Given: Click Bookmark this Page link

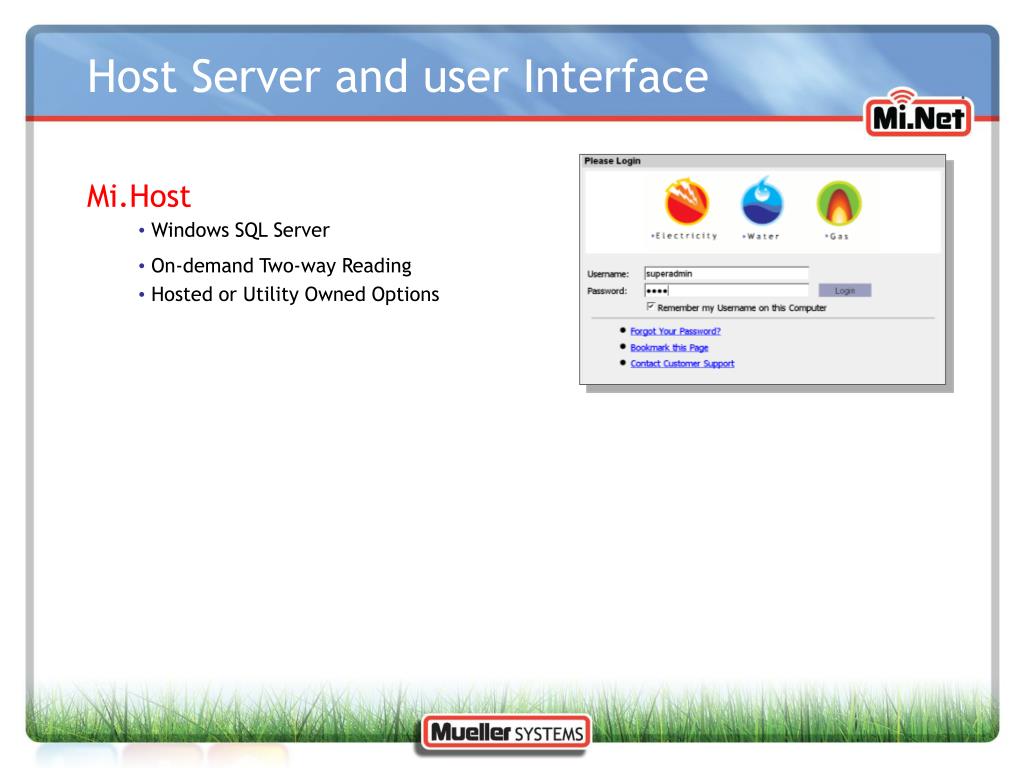Looking at the screenshot, I should pyautogui.click(x=669, y=347).
